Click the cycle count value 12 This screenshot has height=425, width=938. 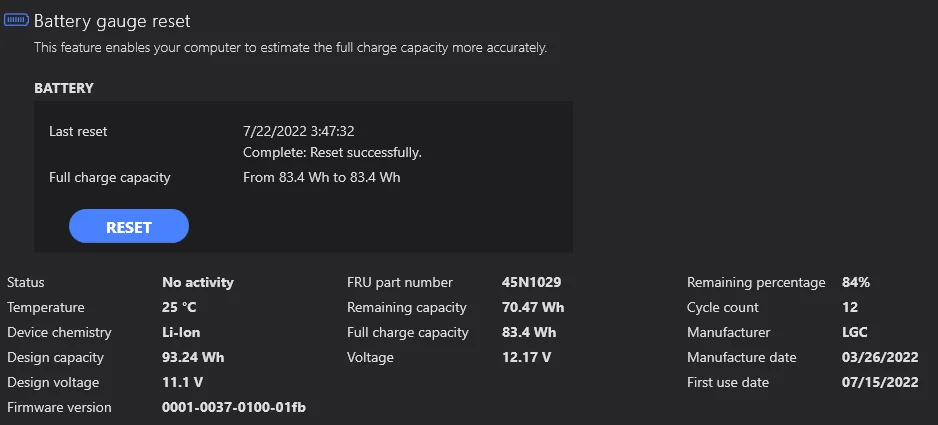[x=851, y=307]
